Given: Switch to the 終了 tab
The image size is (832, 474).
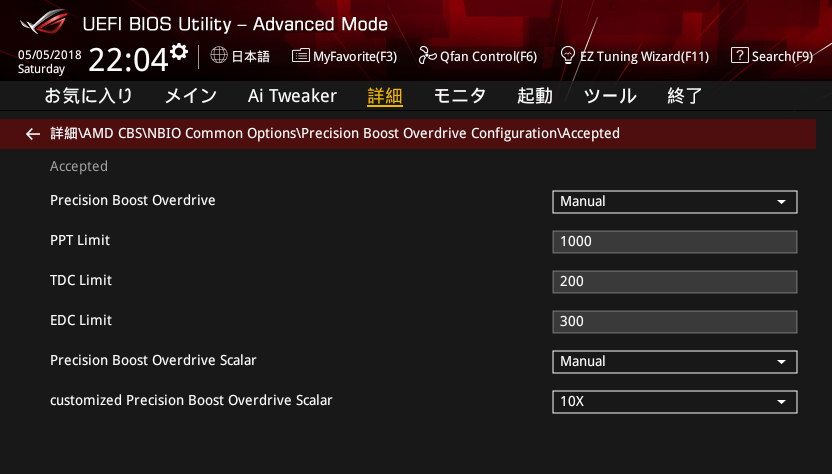Looking at the screenshot, I should [684, 96].
